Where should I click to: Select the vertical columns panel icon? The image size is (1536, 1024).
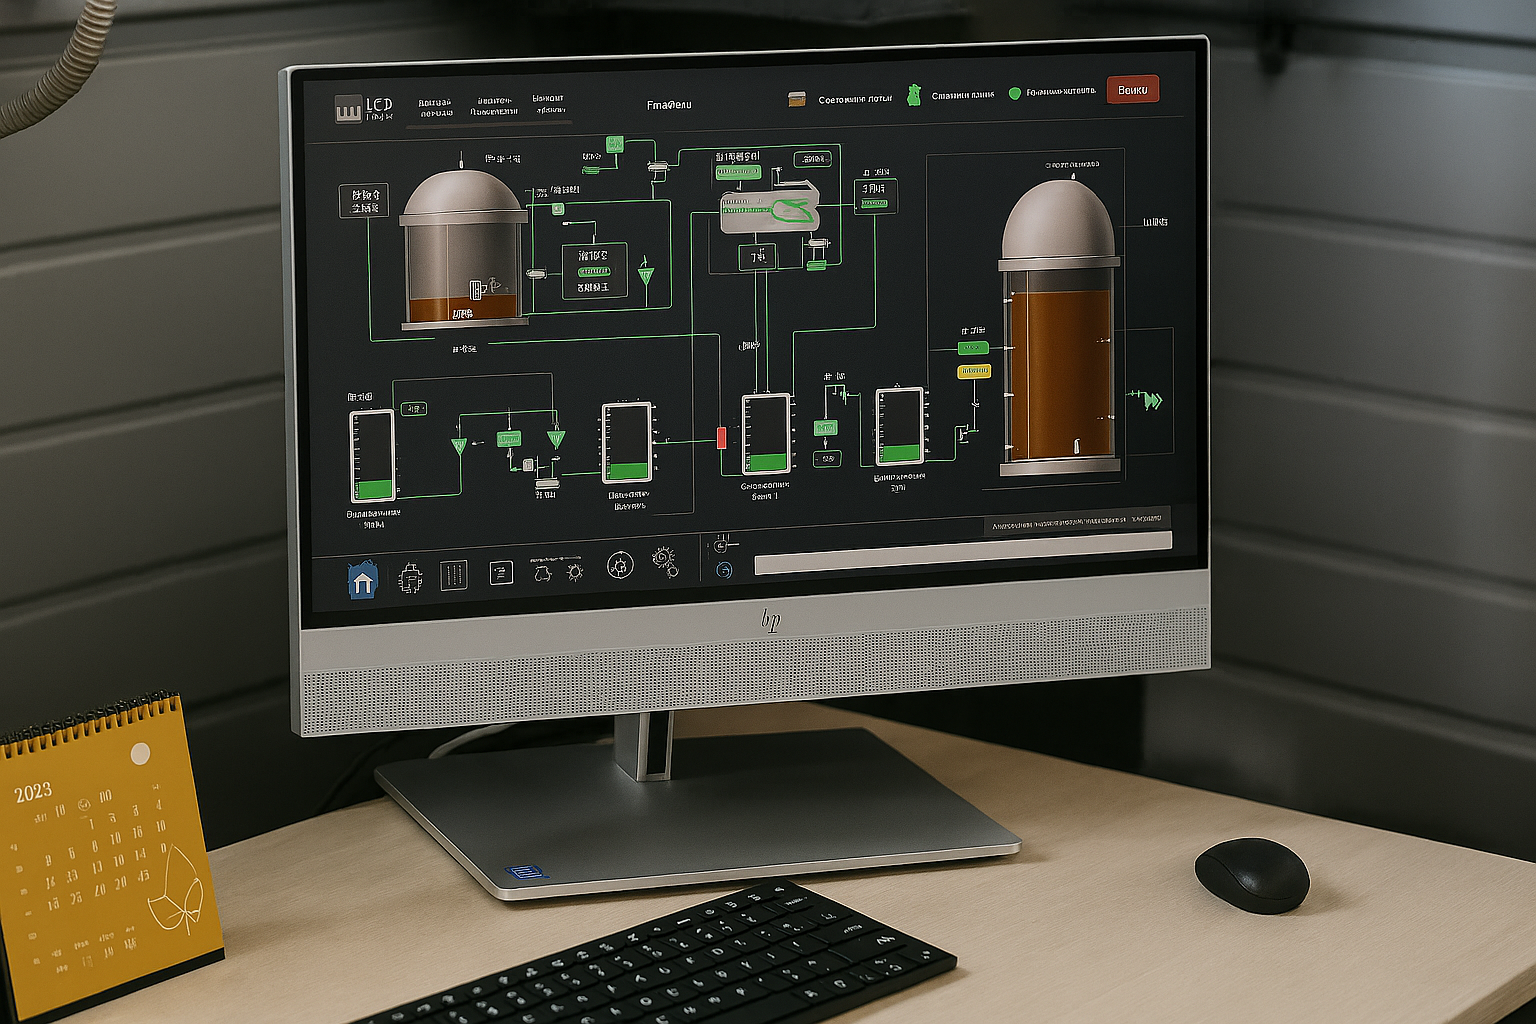coord(453,574)
